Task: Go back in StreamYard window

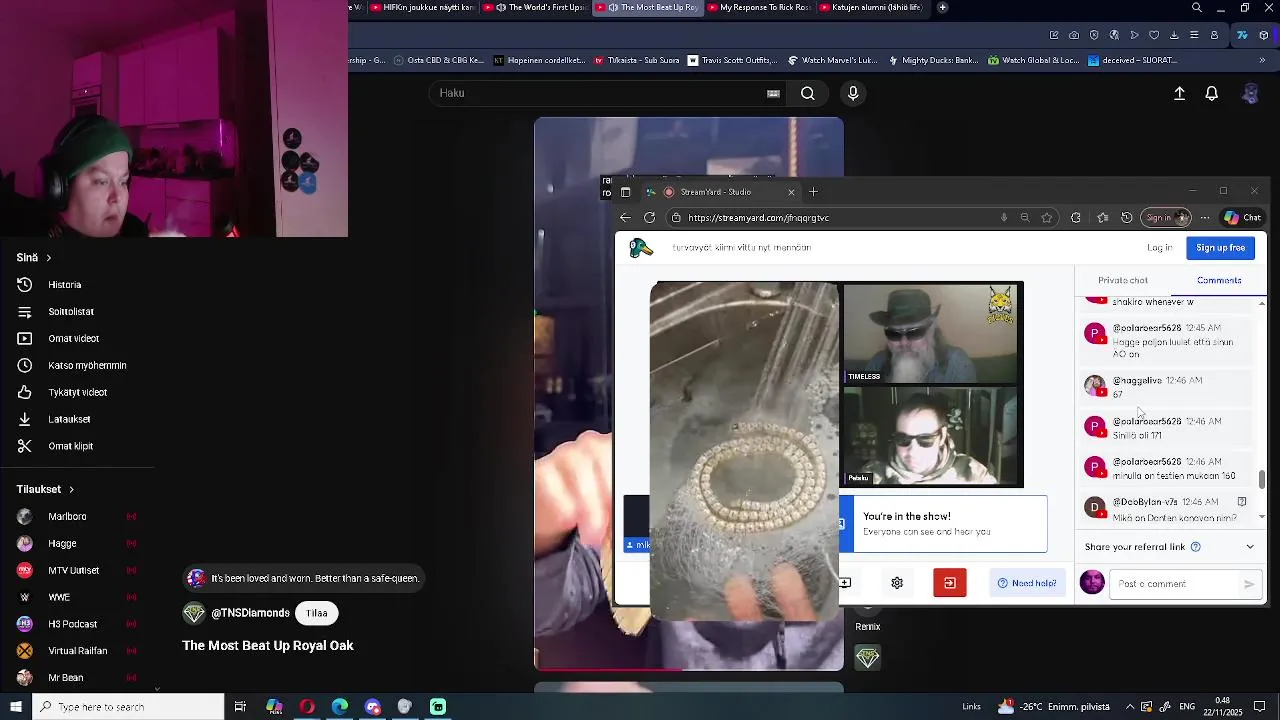Action: coord(625,218)
